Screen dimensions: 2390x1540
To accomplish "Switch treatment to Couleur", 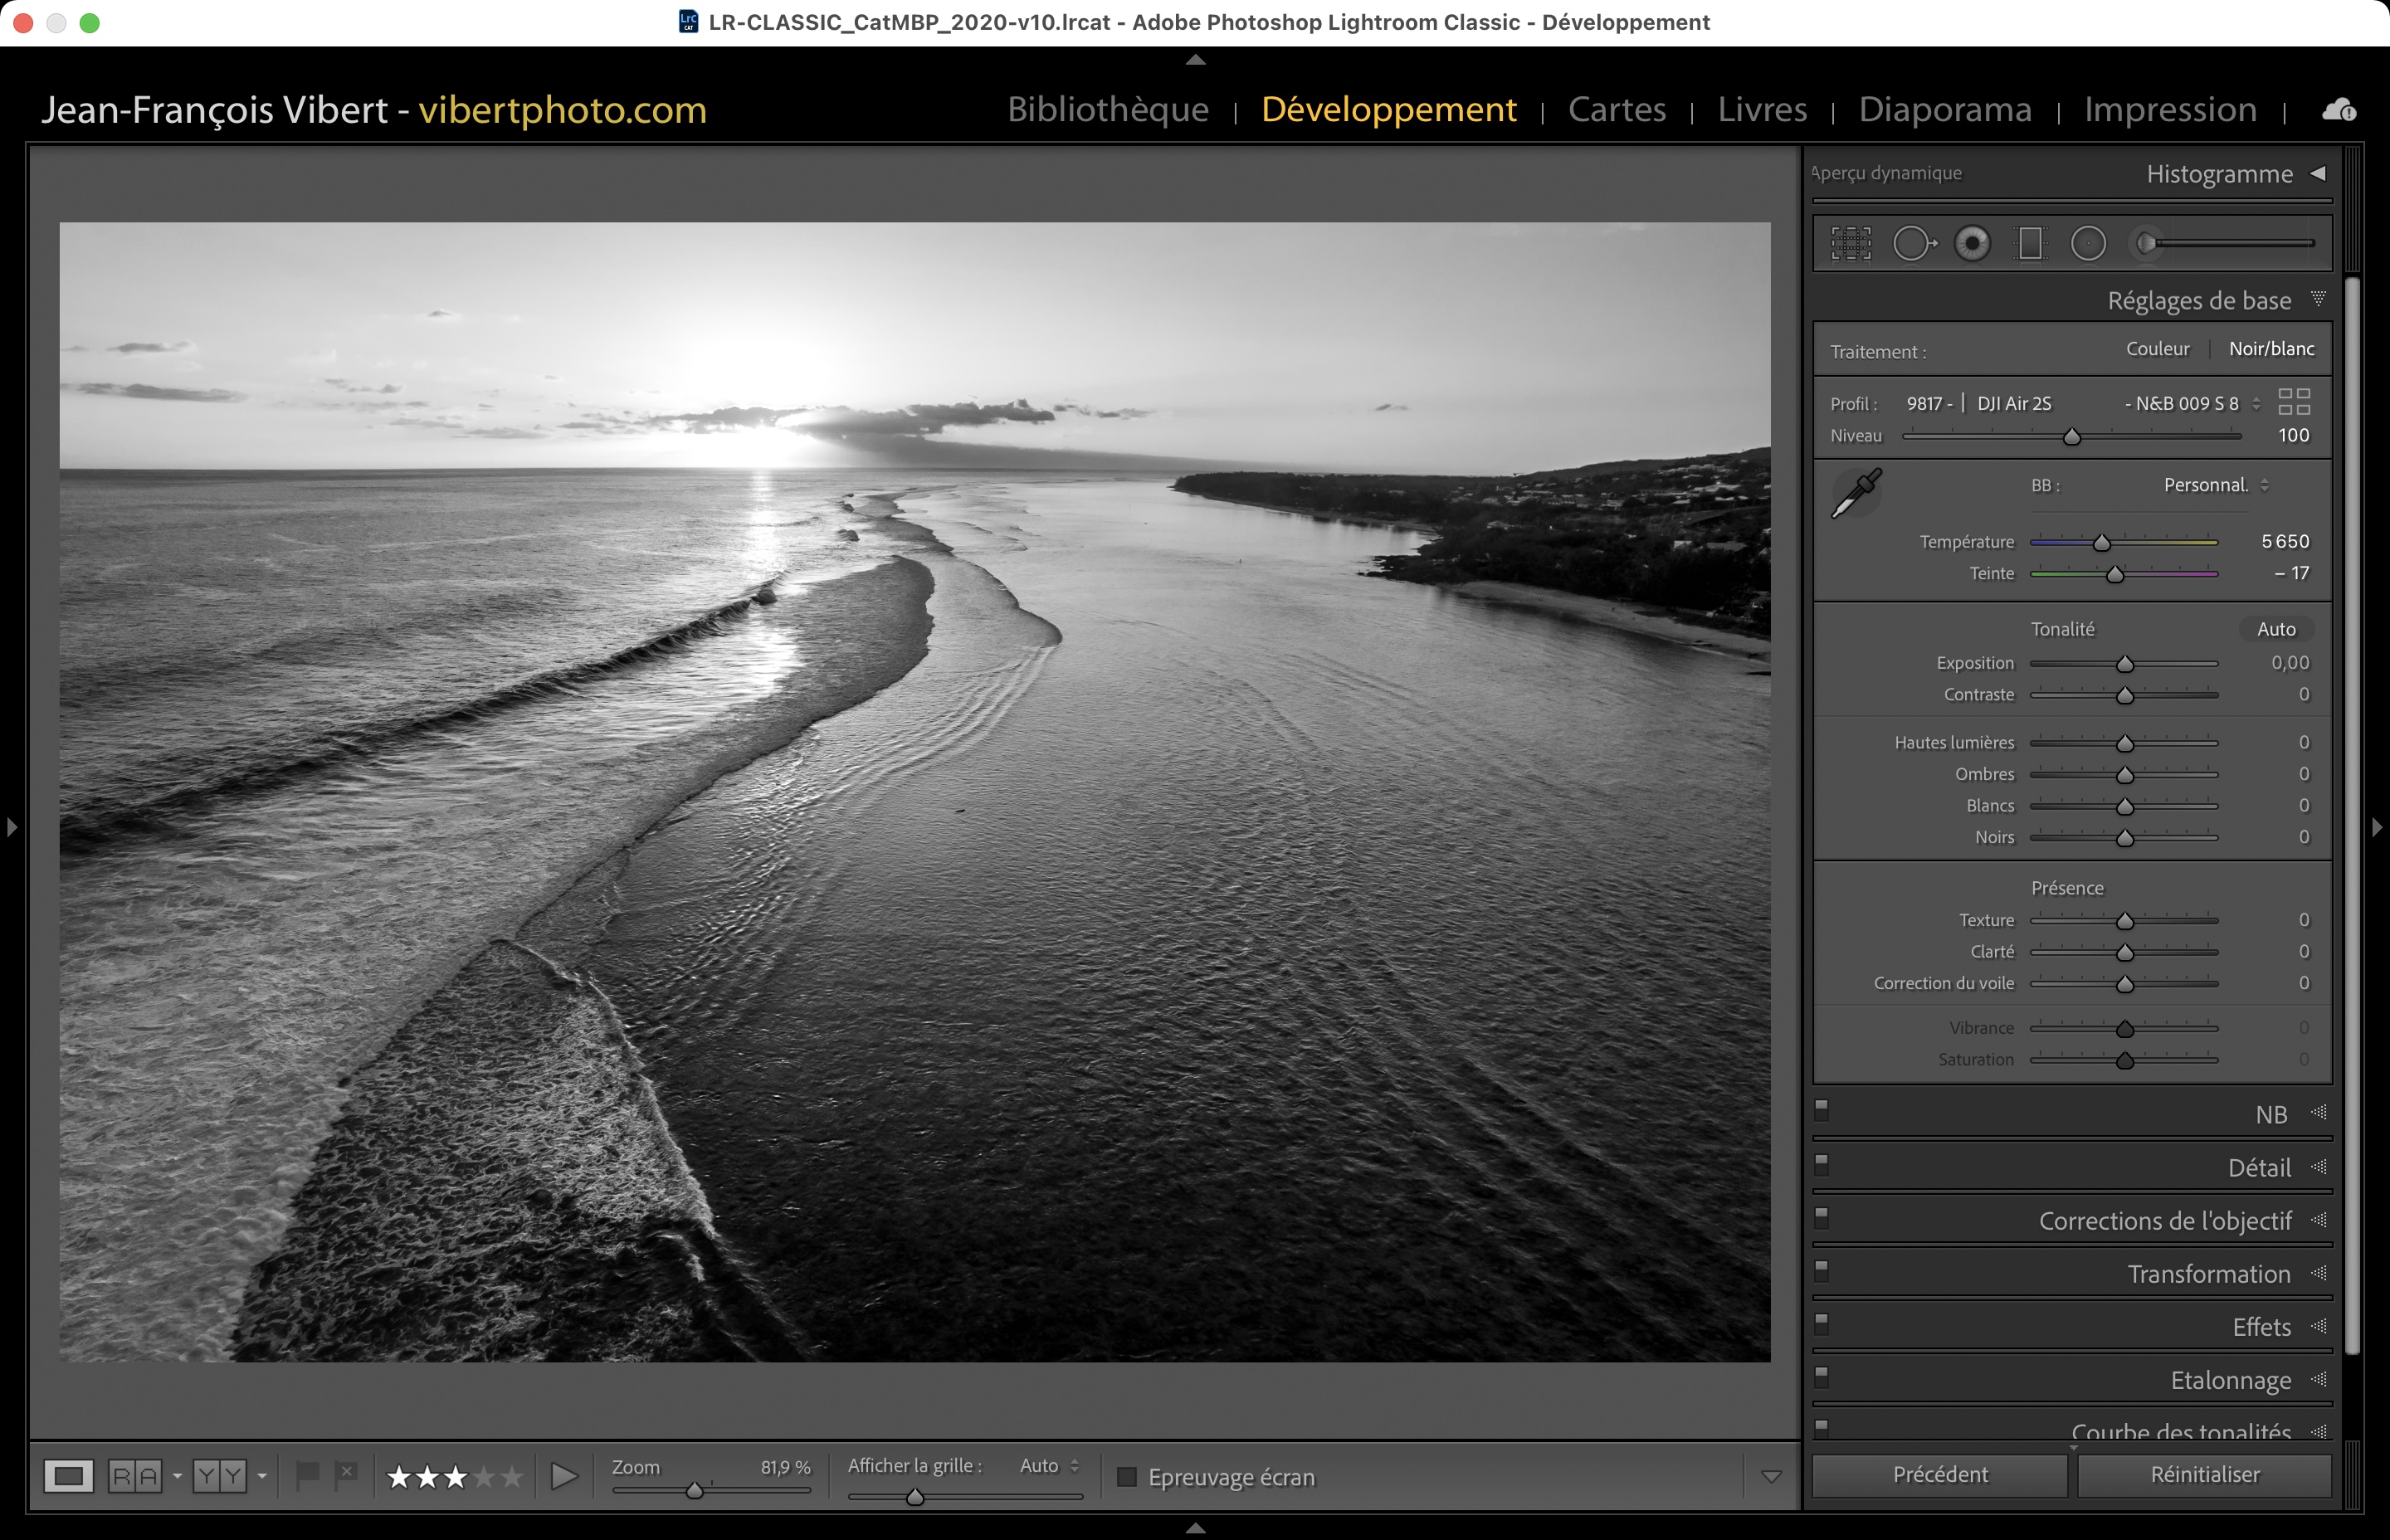I will 2157,349.
